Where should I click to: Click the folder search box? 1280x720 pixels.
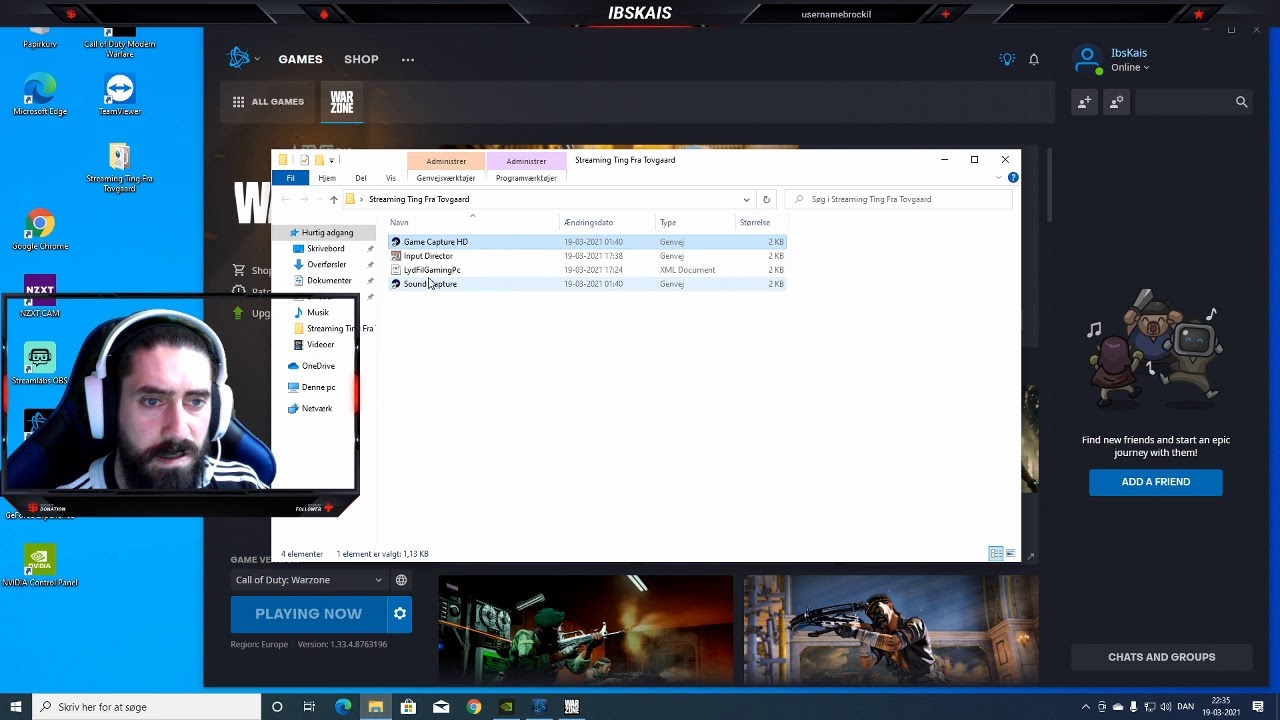899,199
